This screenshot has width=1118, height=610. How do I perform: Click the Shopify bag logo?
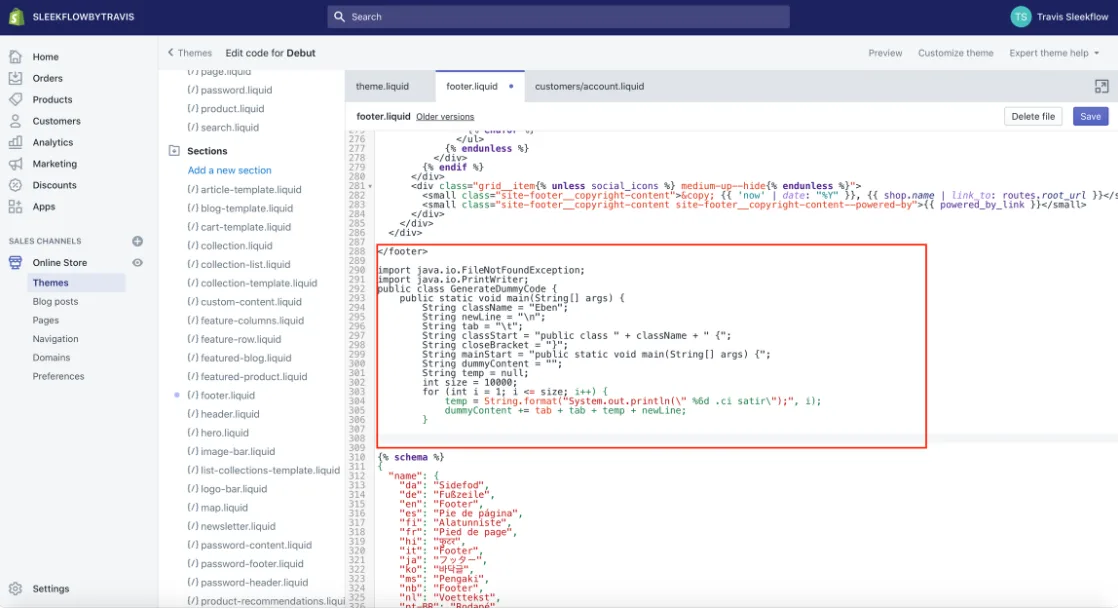pyautogui.click(x=16, y=16)
